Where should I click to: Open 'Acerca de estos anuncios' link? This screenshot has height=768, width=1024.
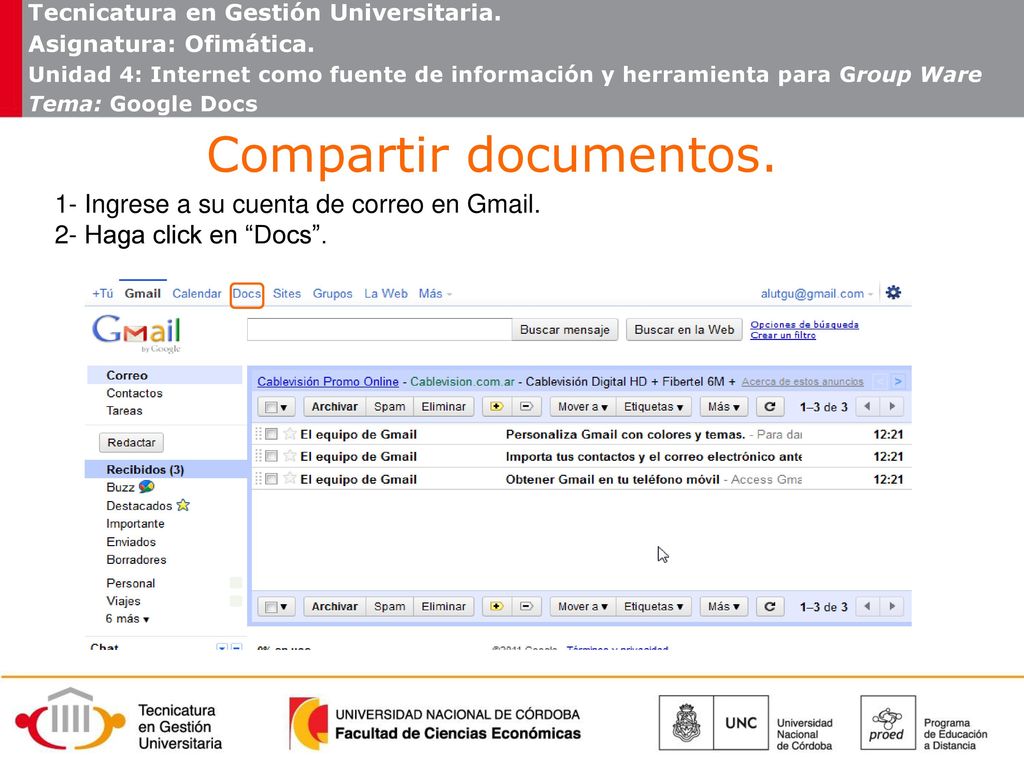pos(802,381)
